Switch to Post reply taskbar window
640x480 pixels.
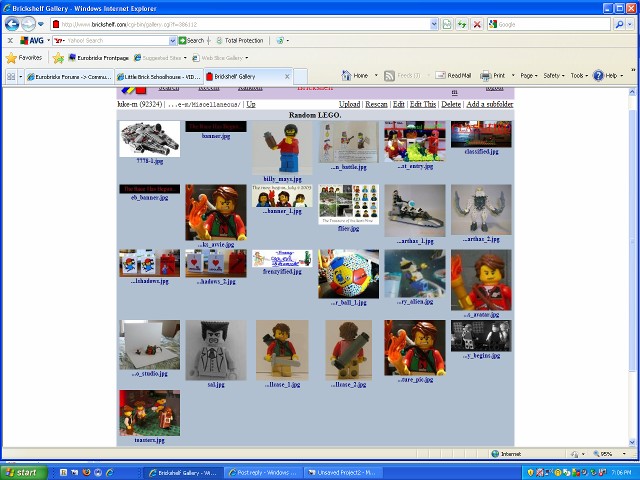pyautogui.click(x=264, y=472)
